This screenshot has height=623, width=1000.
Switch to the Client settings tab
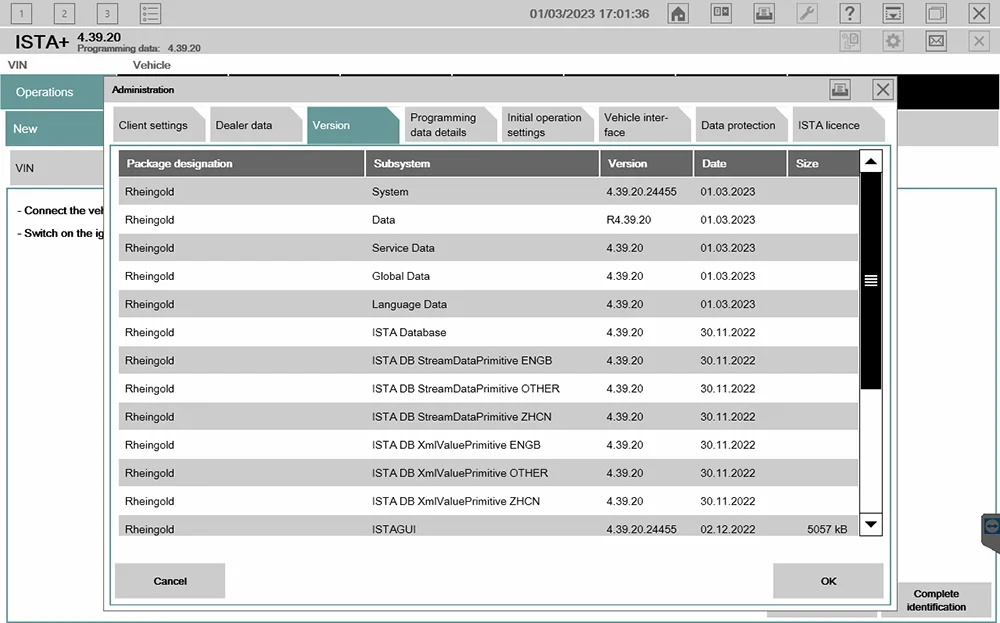[x=153, y=126]
